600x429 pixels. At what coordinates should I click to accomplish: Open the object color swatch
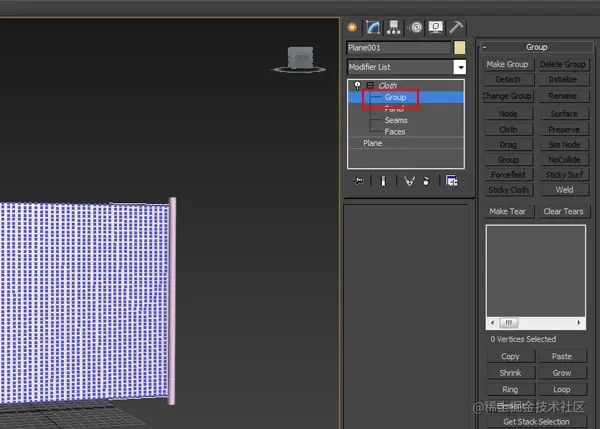[x=460, y=48]
